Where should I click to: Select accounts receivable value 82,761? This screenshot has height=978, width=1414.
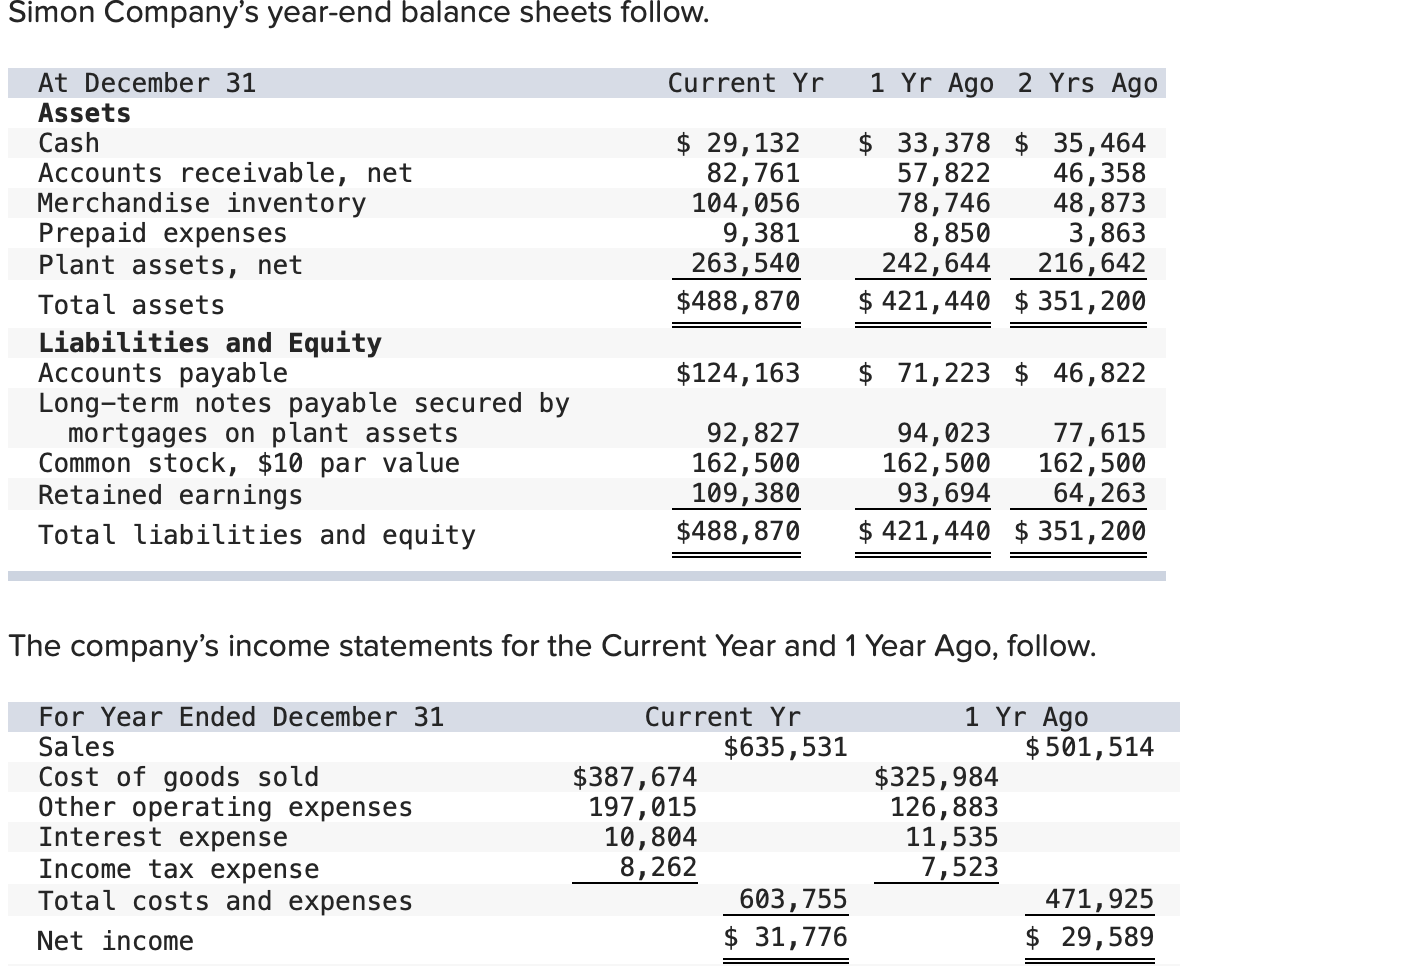tap(754, 173)
